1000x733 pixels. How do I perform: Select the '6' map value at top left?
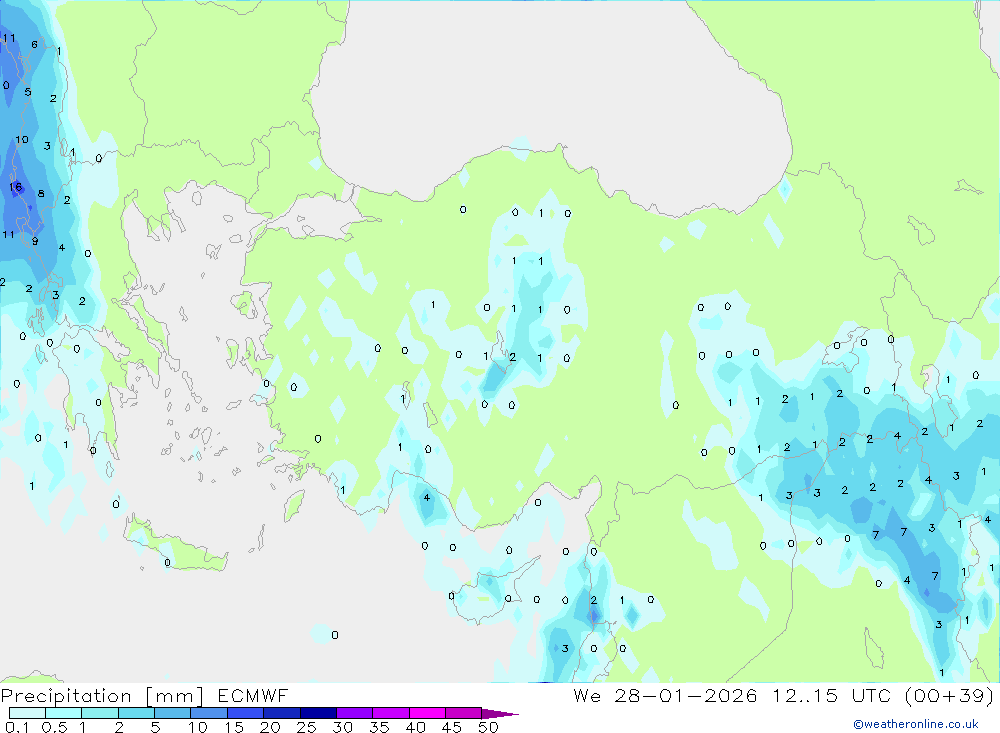tap(34, 45)
